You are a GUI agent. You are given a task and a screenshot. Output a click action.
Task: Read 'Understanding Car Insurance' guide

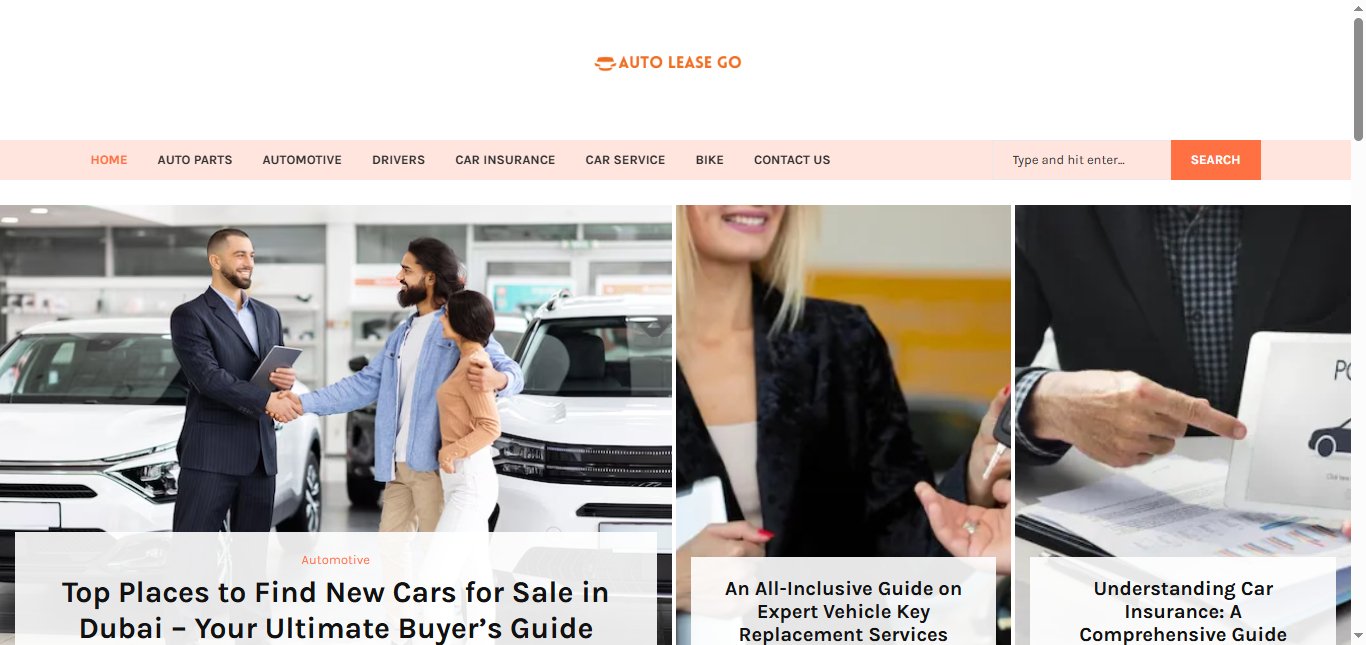[x=1183, y=611]
